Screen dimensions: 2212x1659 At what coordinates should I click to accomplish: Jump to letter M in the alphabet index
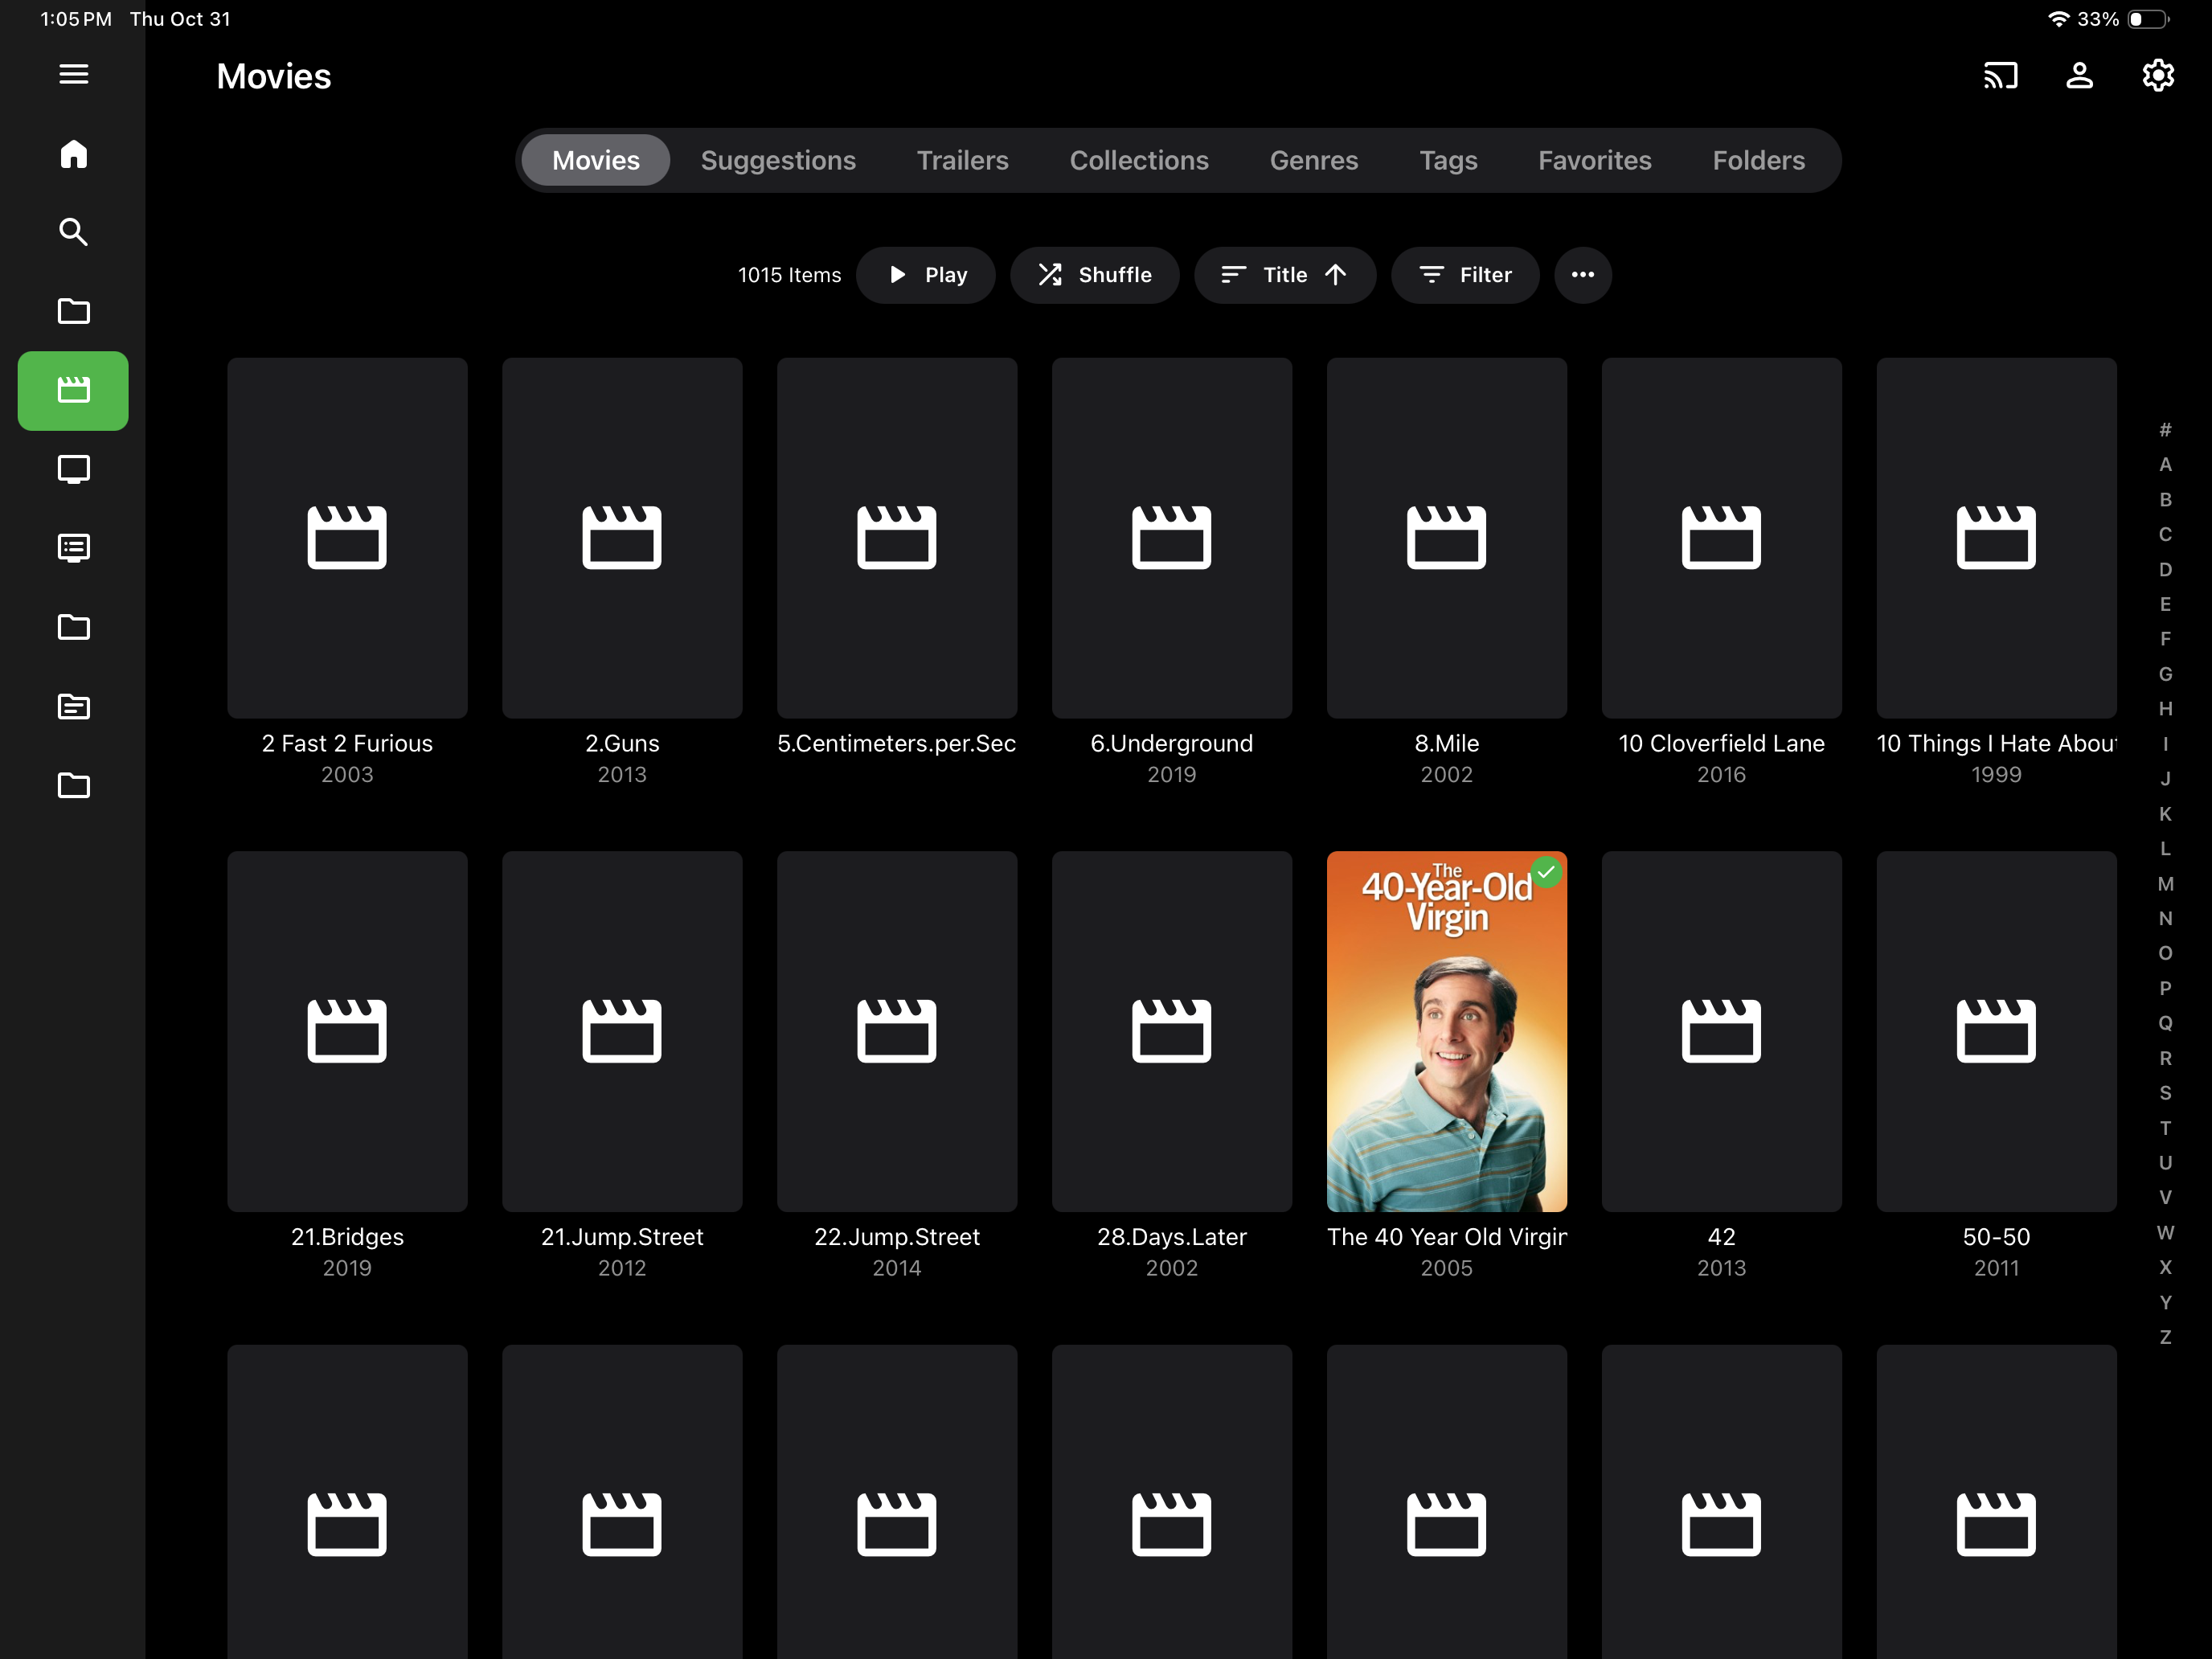coord(2165,884)
